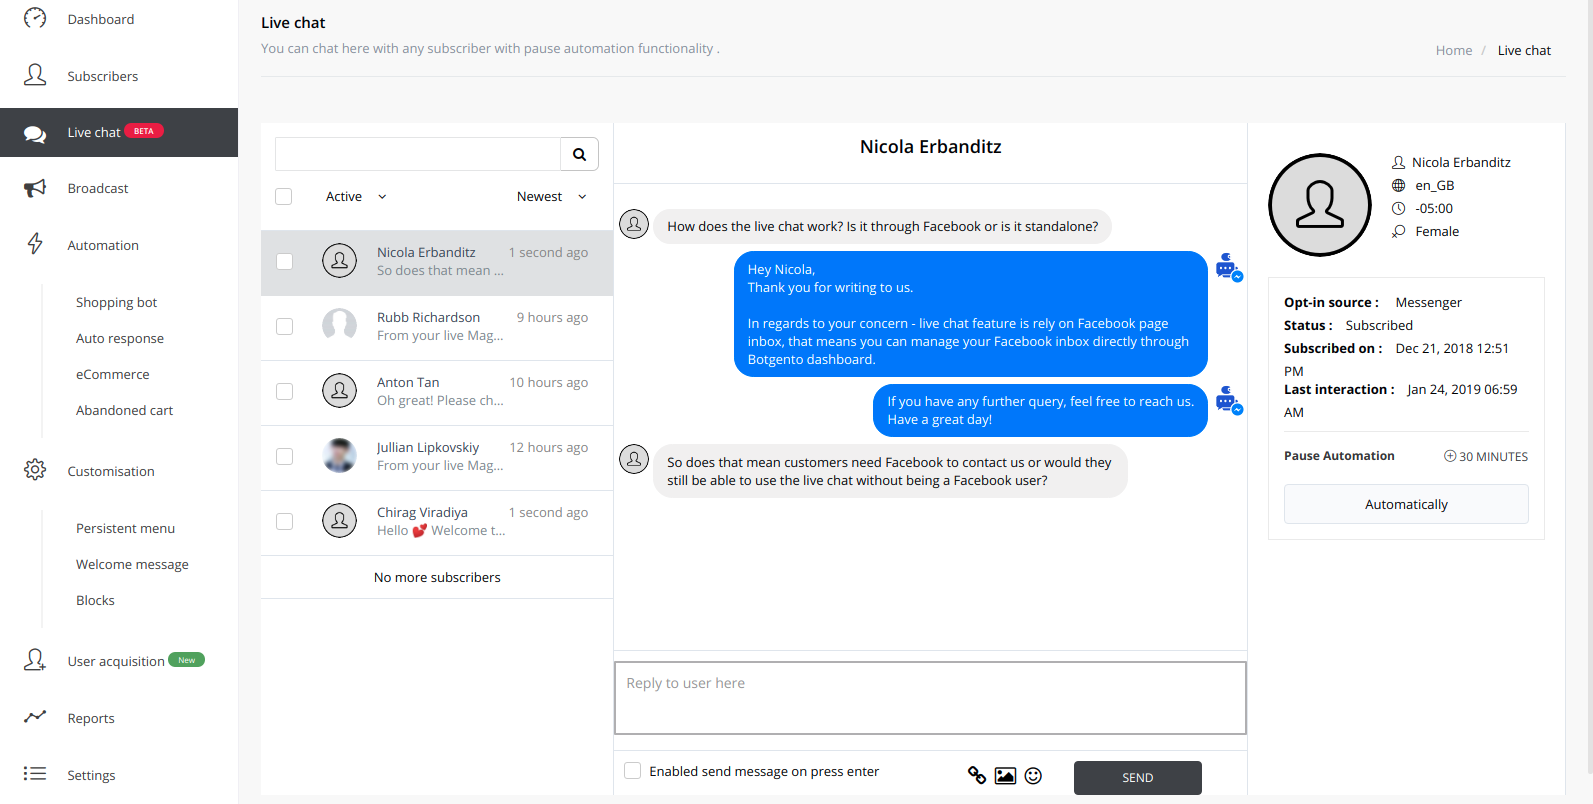Click the Settings menu label
Image resolution: width=1593 pixels, height=804 pixels.
(x=91, y=775)
